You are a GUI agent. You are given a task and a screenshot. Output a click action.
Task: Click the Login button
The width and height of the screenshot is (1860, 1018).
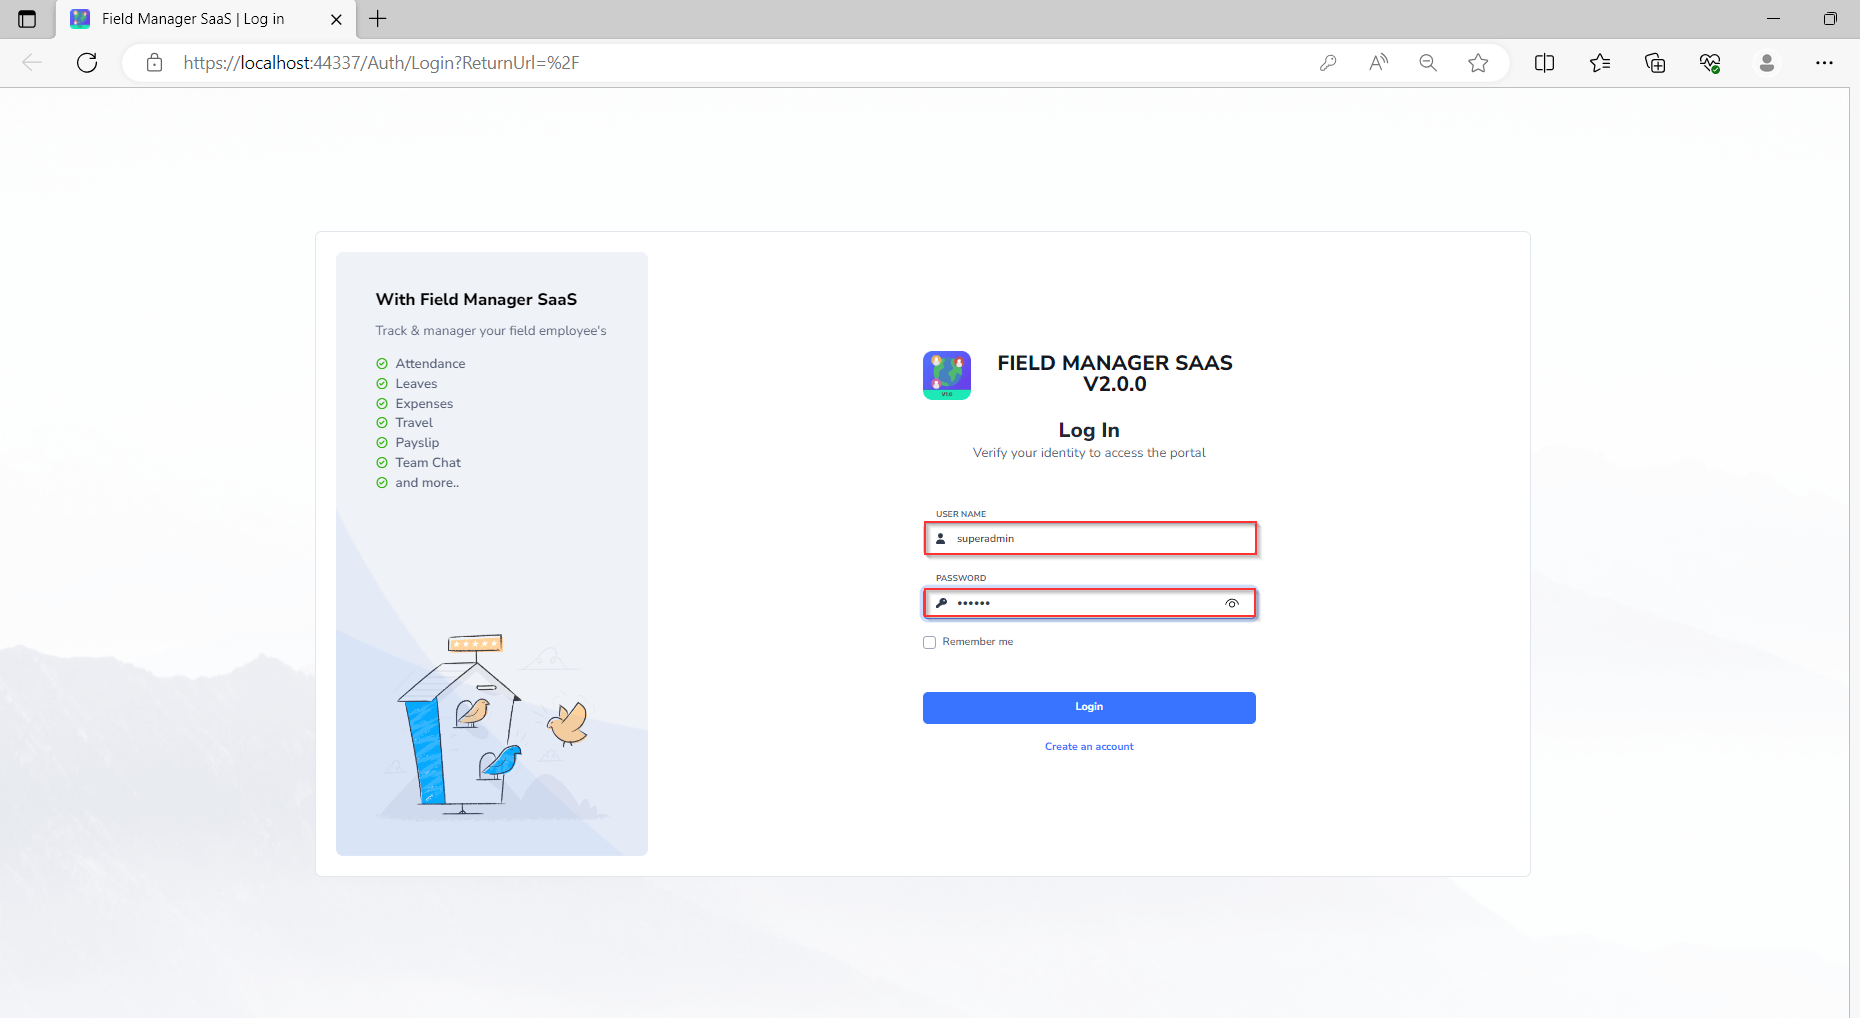pyautogui.click(x=1089, y=707)
